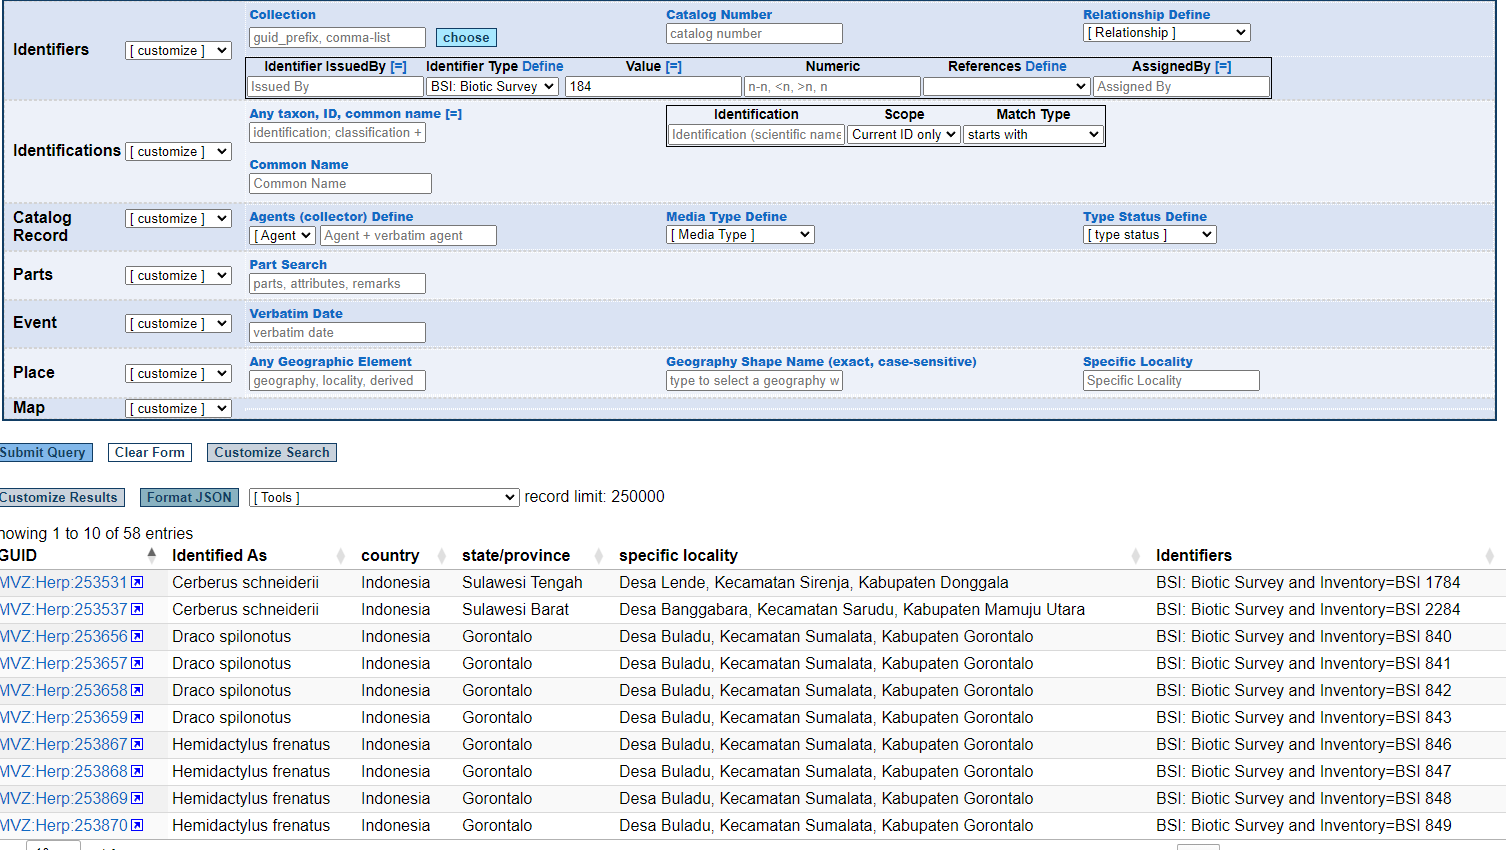Open the Match Type dropdown showing starts with

click(x=1032, y=133)
